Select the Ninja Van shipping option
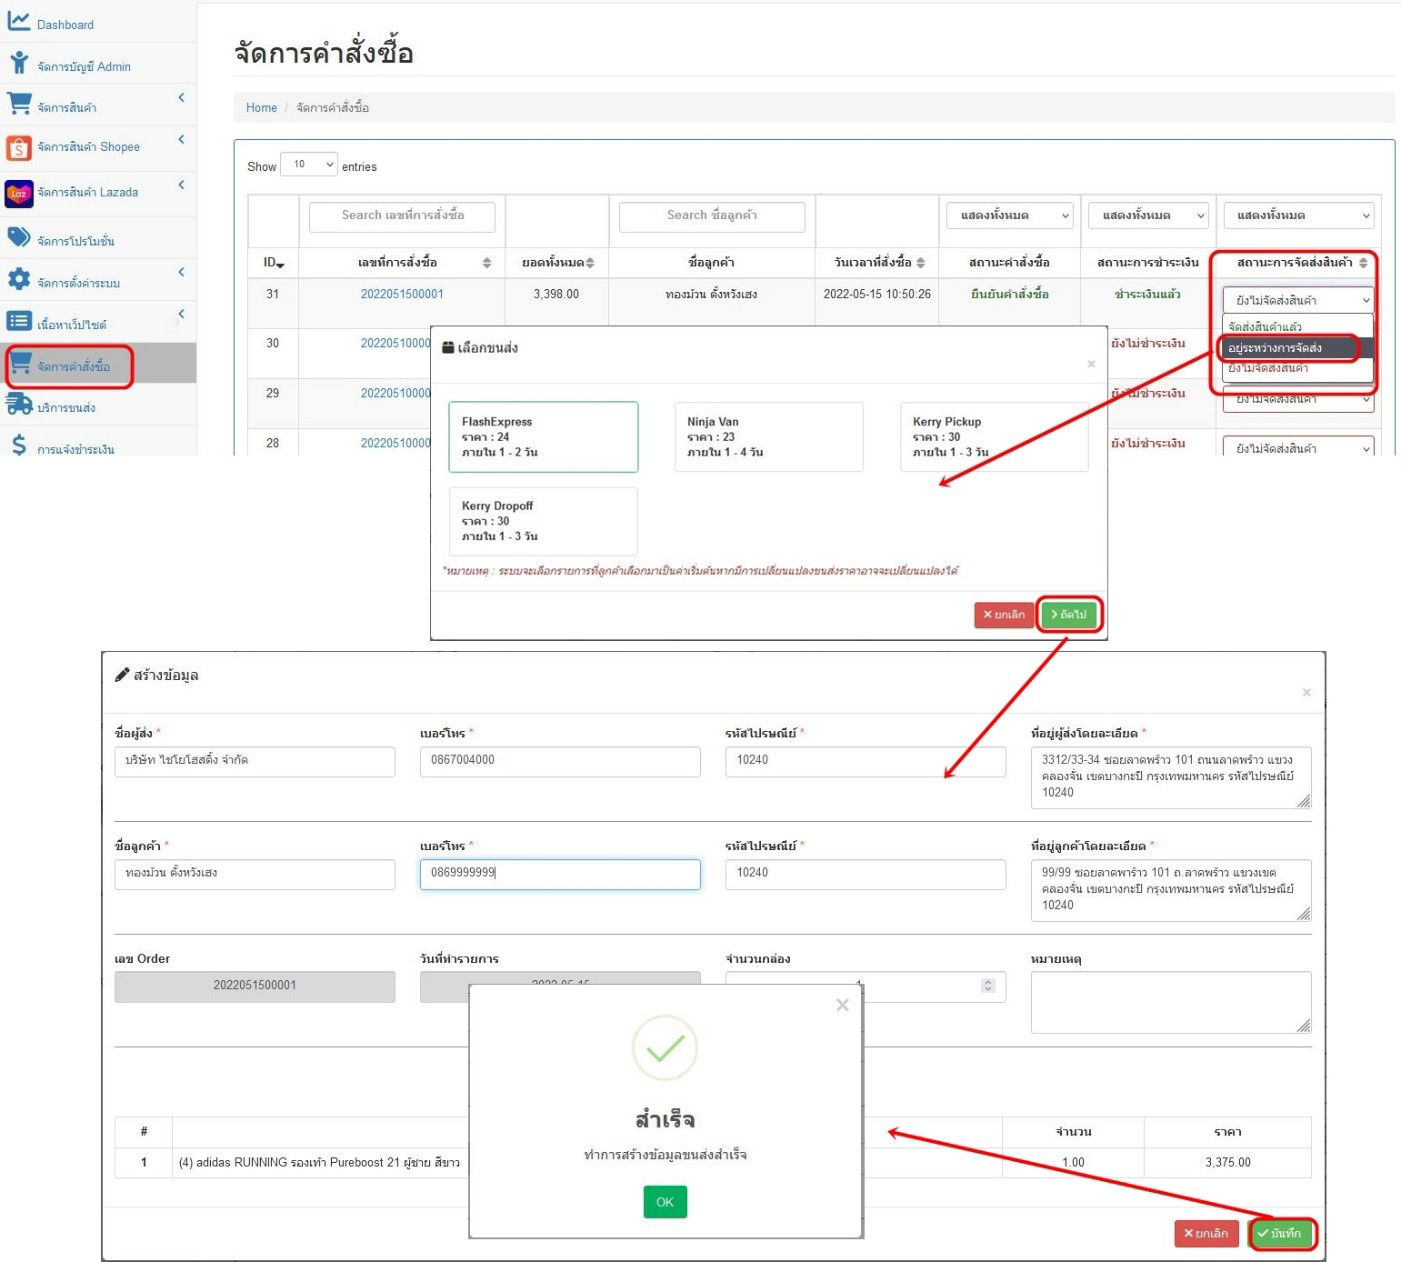Image resolution: width=1401 pixels, height=1262 pixels. click(767, 437)
